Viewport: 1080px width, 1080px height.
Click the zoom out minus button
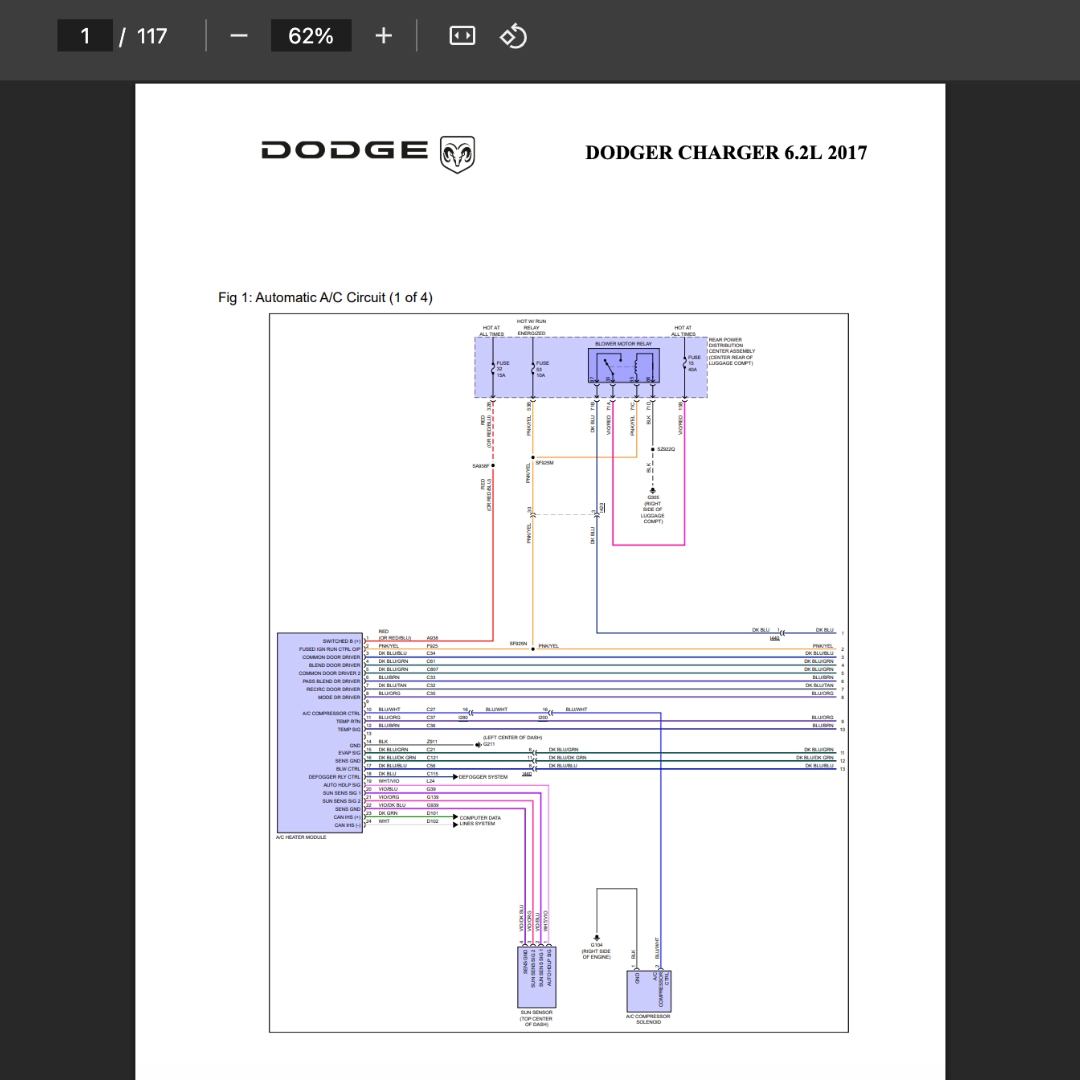[238, 36]
